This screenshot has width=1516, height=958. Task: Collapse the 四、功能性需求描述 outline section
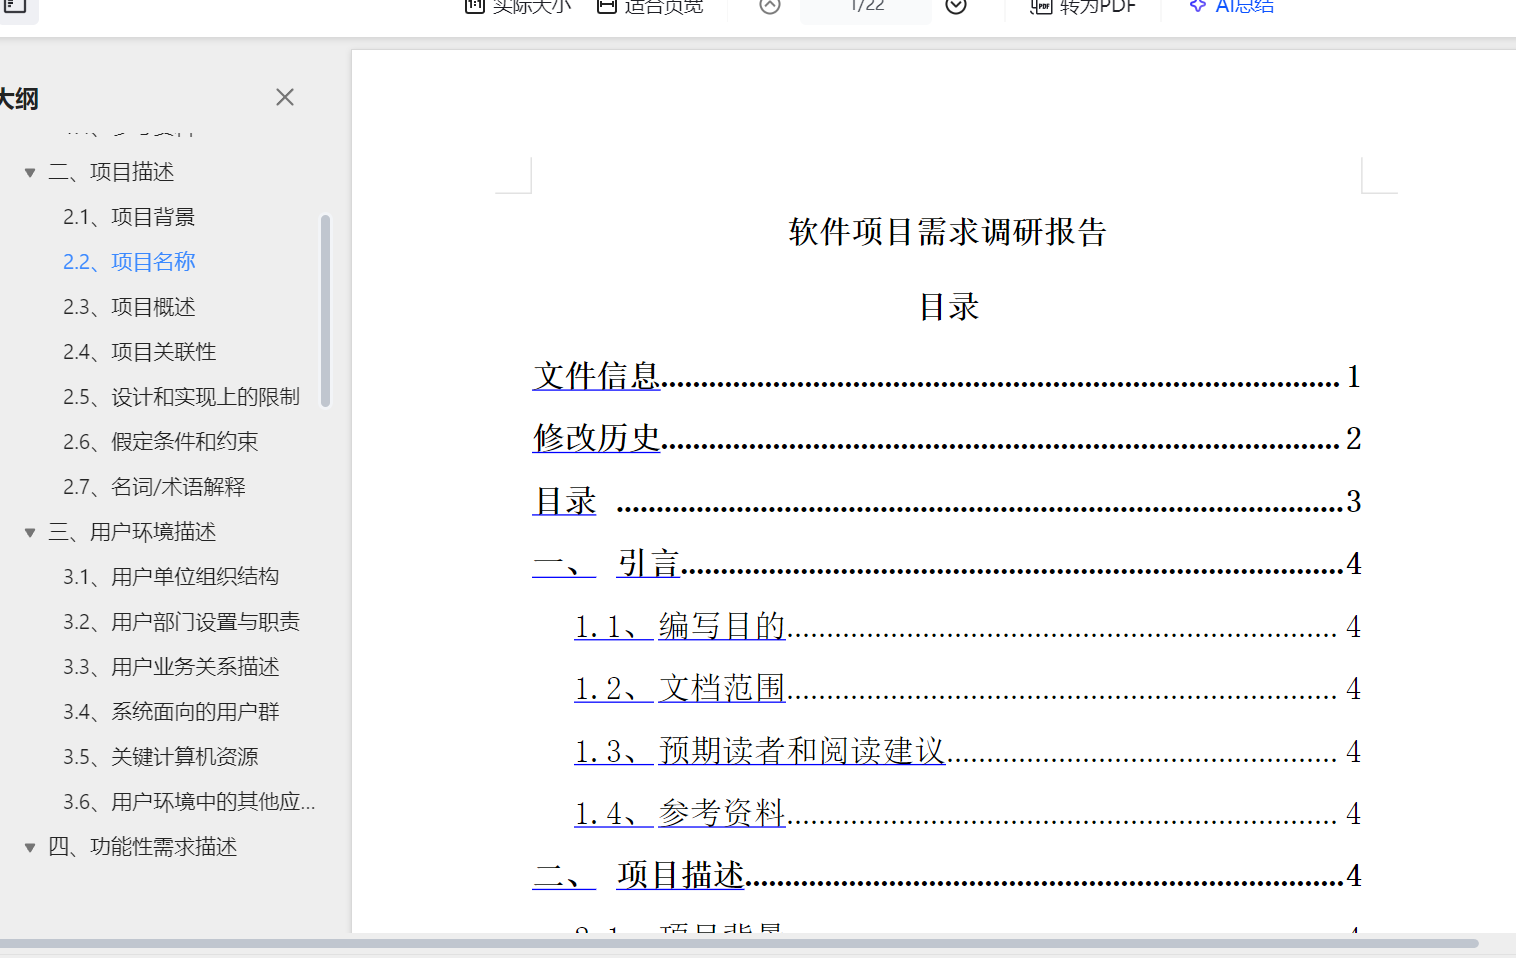pyautogui.click(x=30, y=848)
